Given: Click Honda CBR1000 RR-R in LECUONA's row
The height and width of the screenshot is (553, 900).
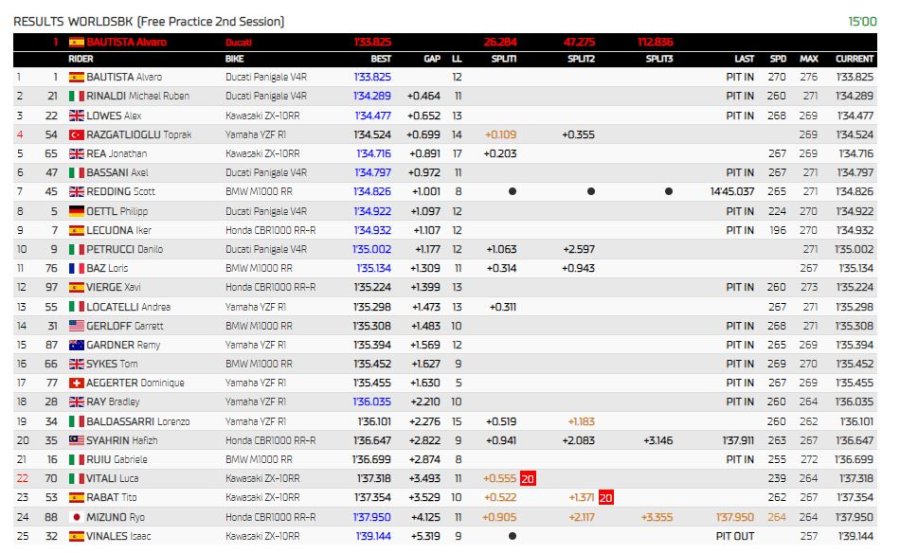Looking at the screenshot, I should click(270, 230).
